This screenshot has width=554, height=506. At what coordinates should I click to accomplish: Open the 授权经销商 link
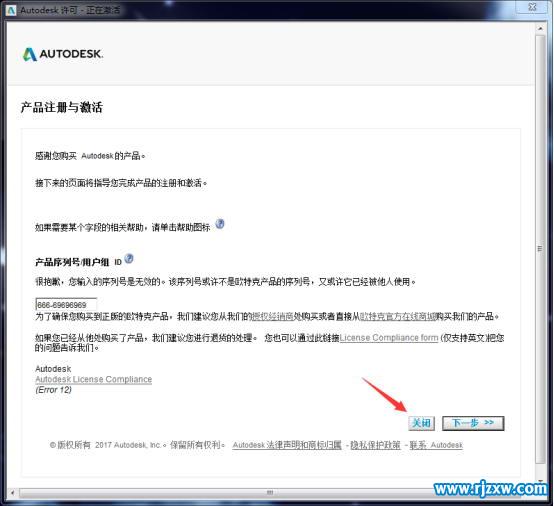272,316
